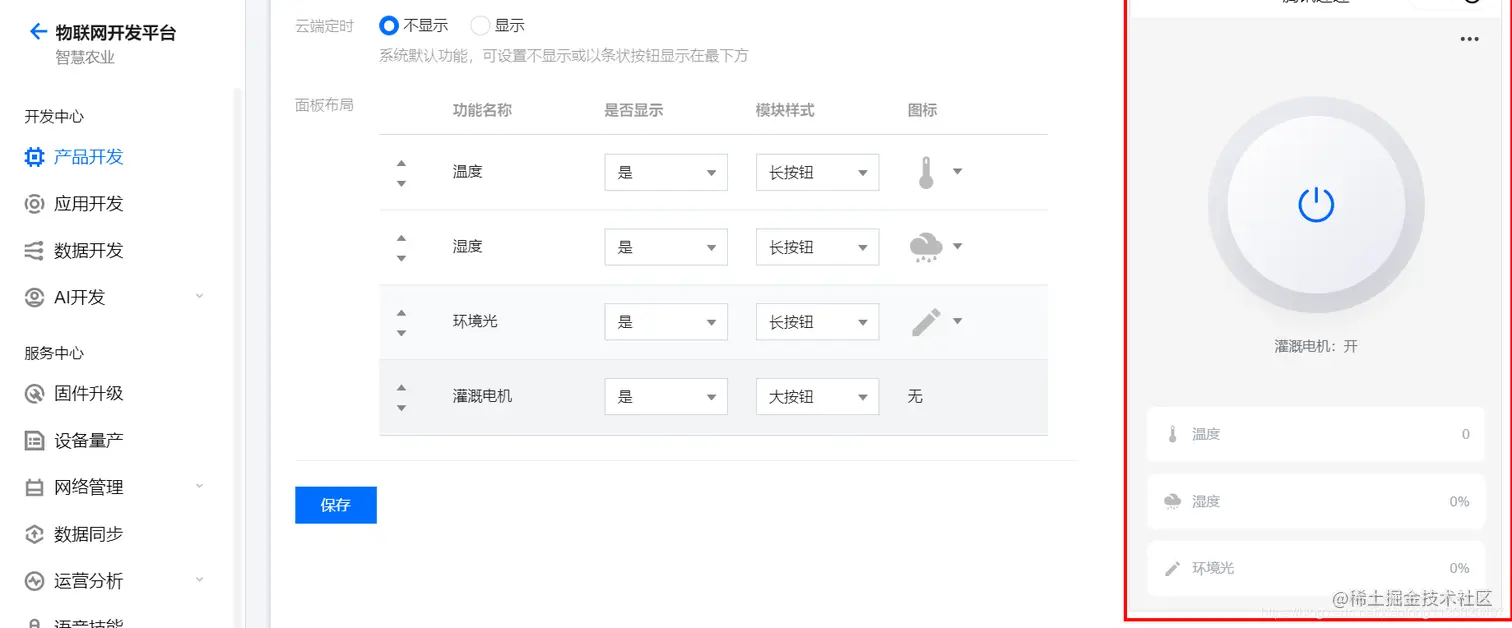Viewport: 1512px width, 628px height.
Task: Click the 运营分析 sidebar icon
Action: [x=34, y=581]
